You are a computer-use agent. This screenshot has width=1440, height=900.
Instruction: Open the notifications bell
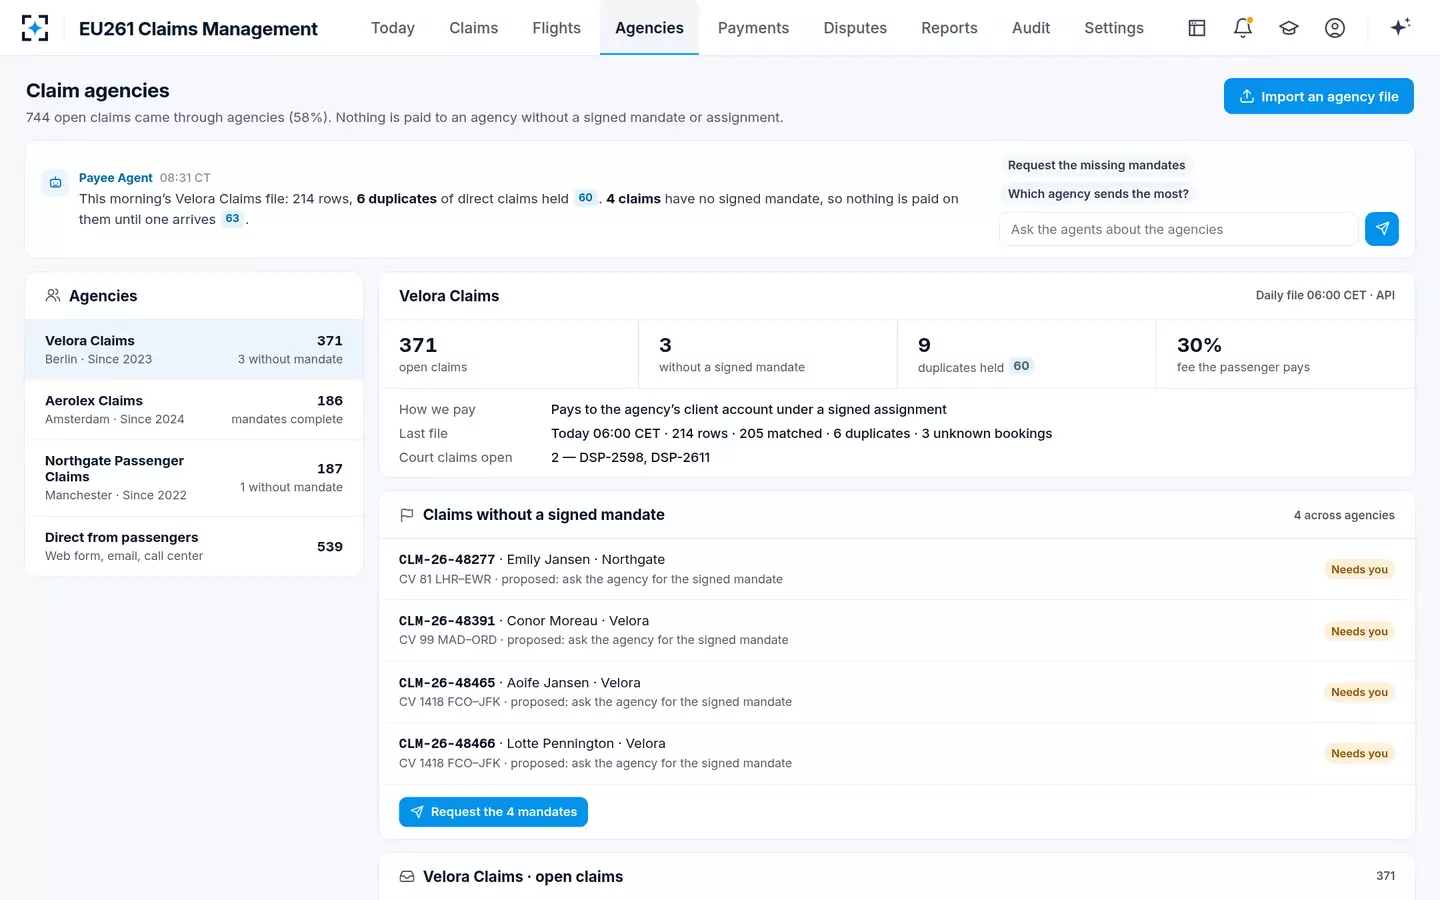pyautogui.click(x=1243, y=28)
